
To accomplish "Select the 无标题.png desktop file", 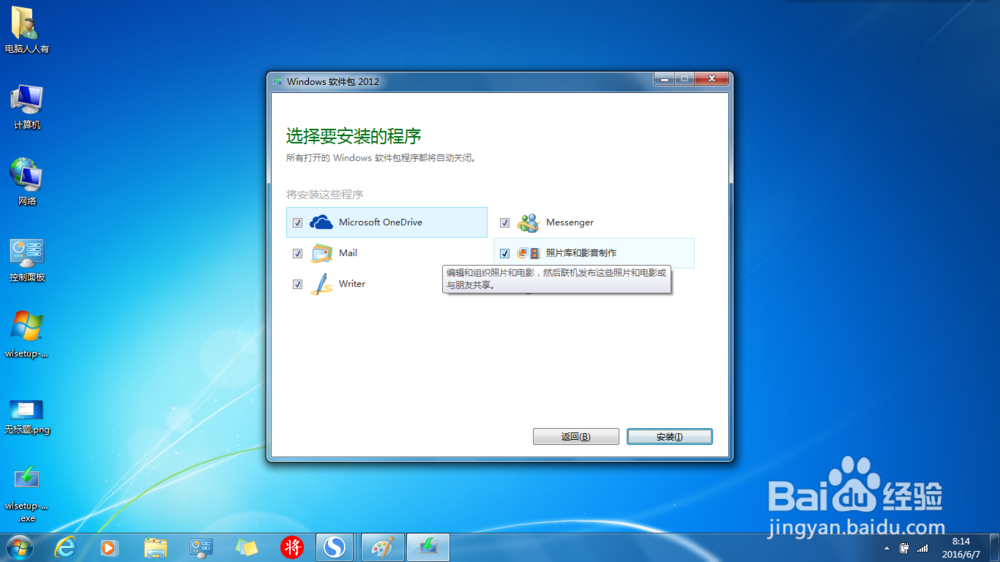I will coord(27,417).
